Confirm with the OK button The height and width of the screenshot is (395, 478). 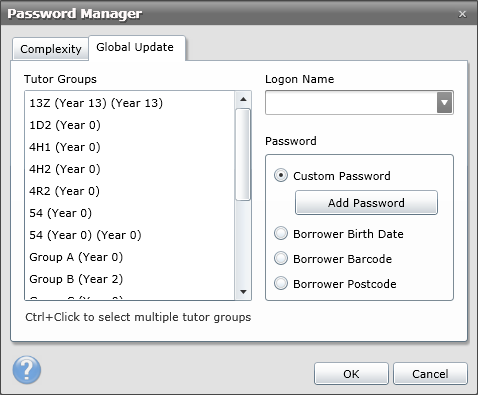click(351, 374)
